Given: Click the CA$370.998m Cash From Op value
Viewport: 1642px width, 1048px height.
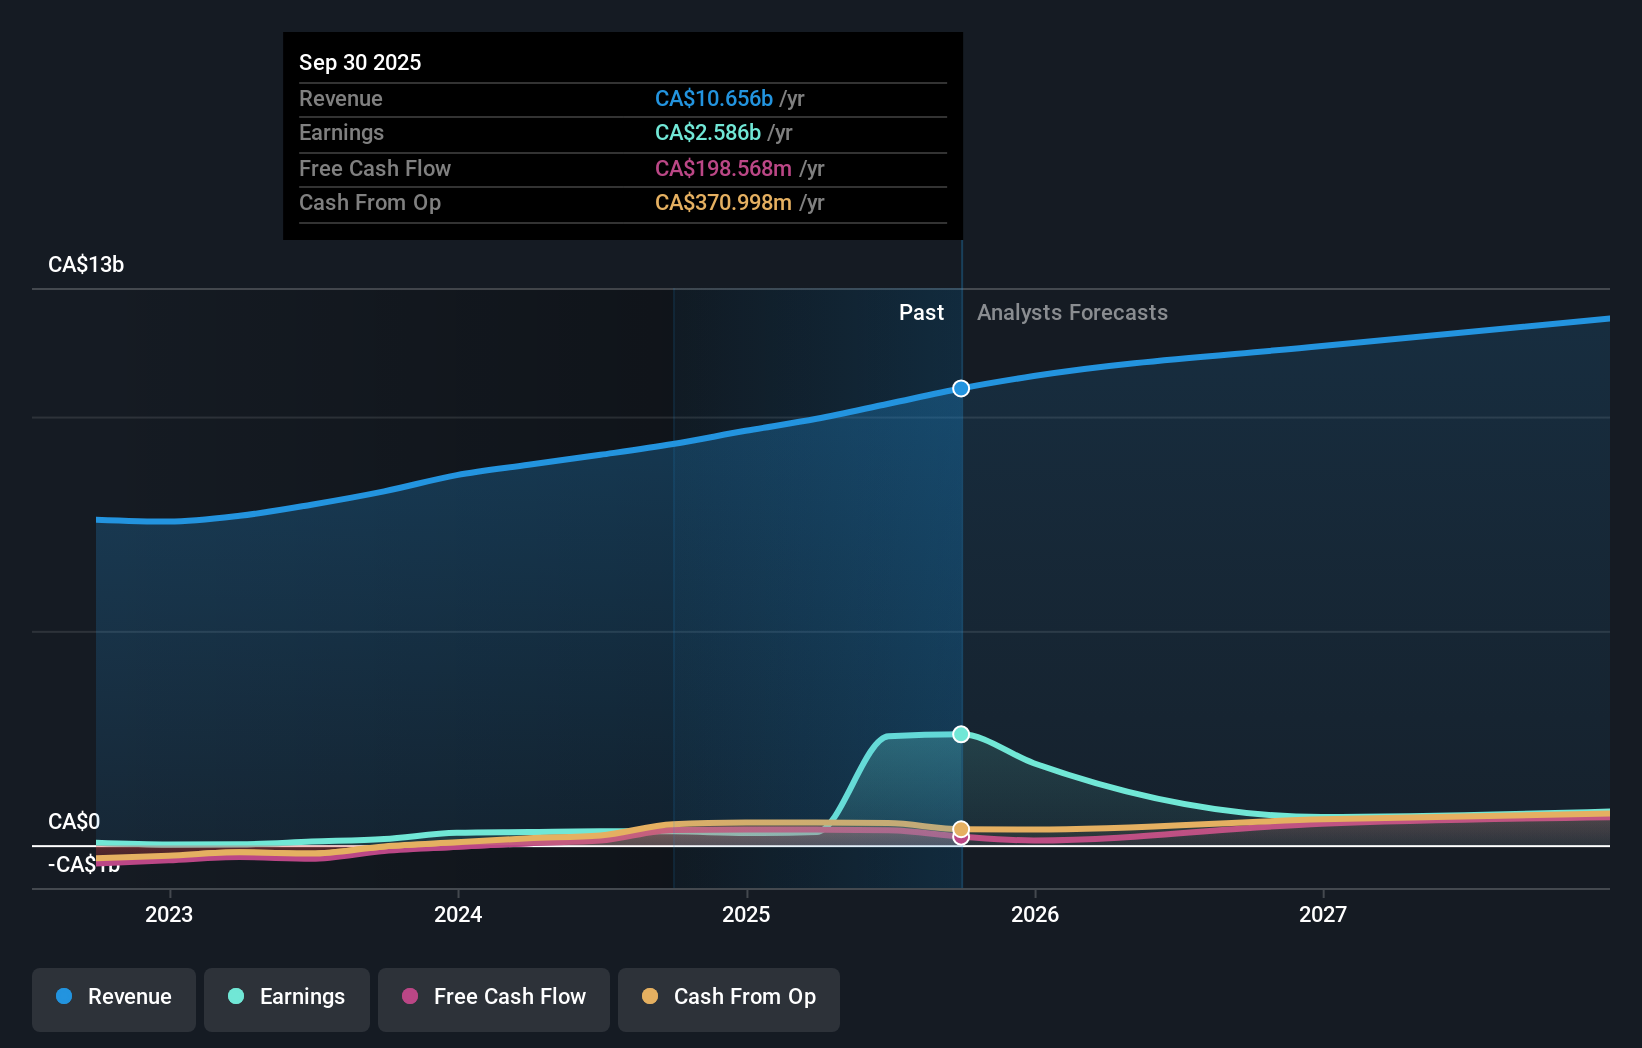Looking at the screenshot, I should 721,203.
